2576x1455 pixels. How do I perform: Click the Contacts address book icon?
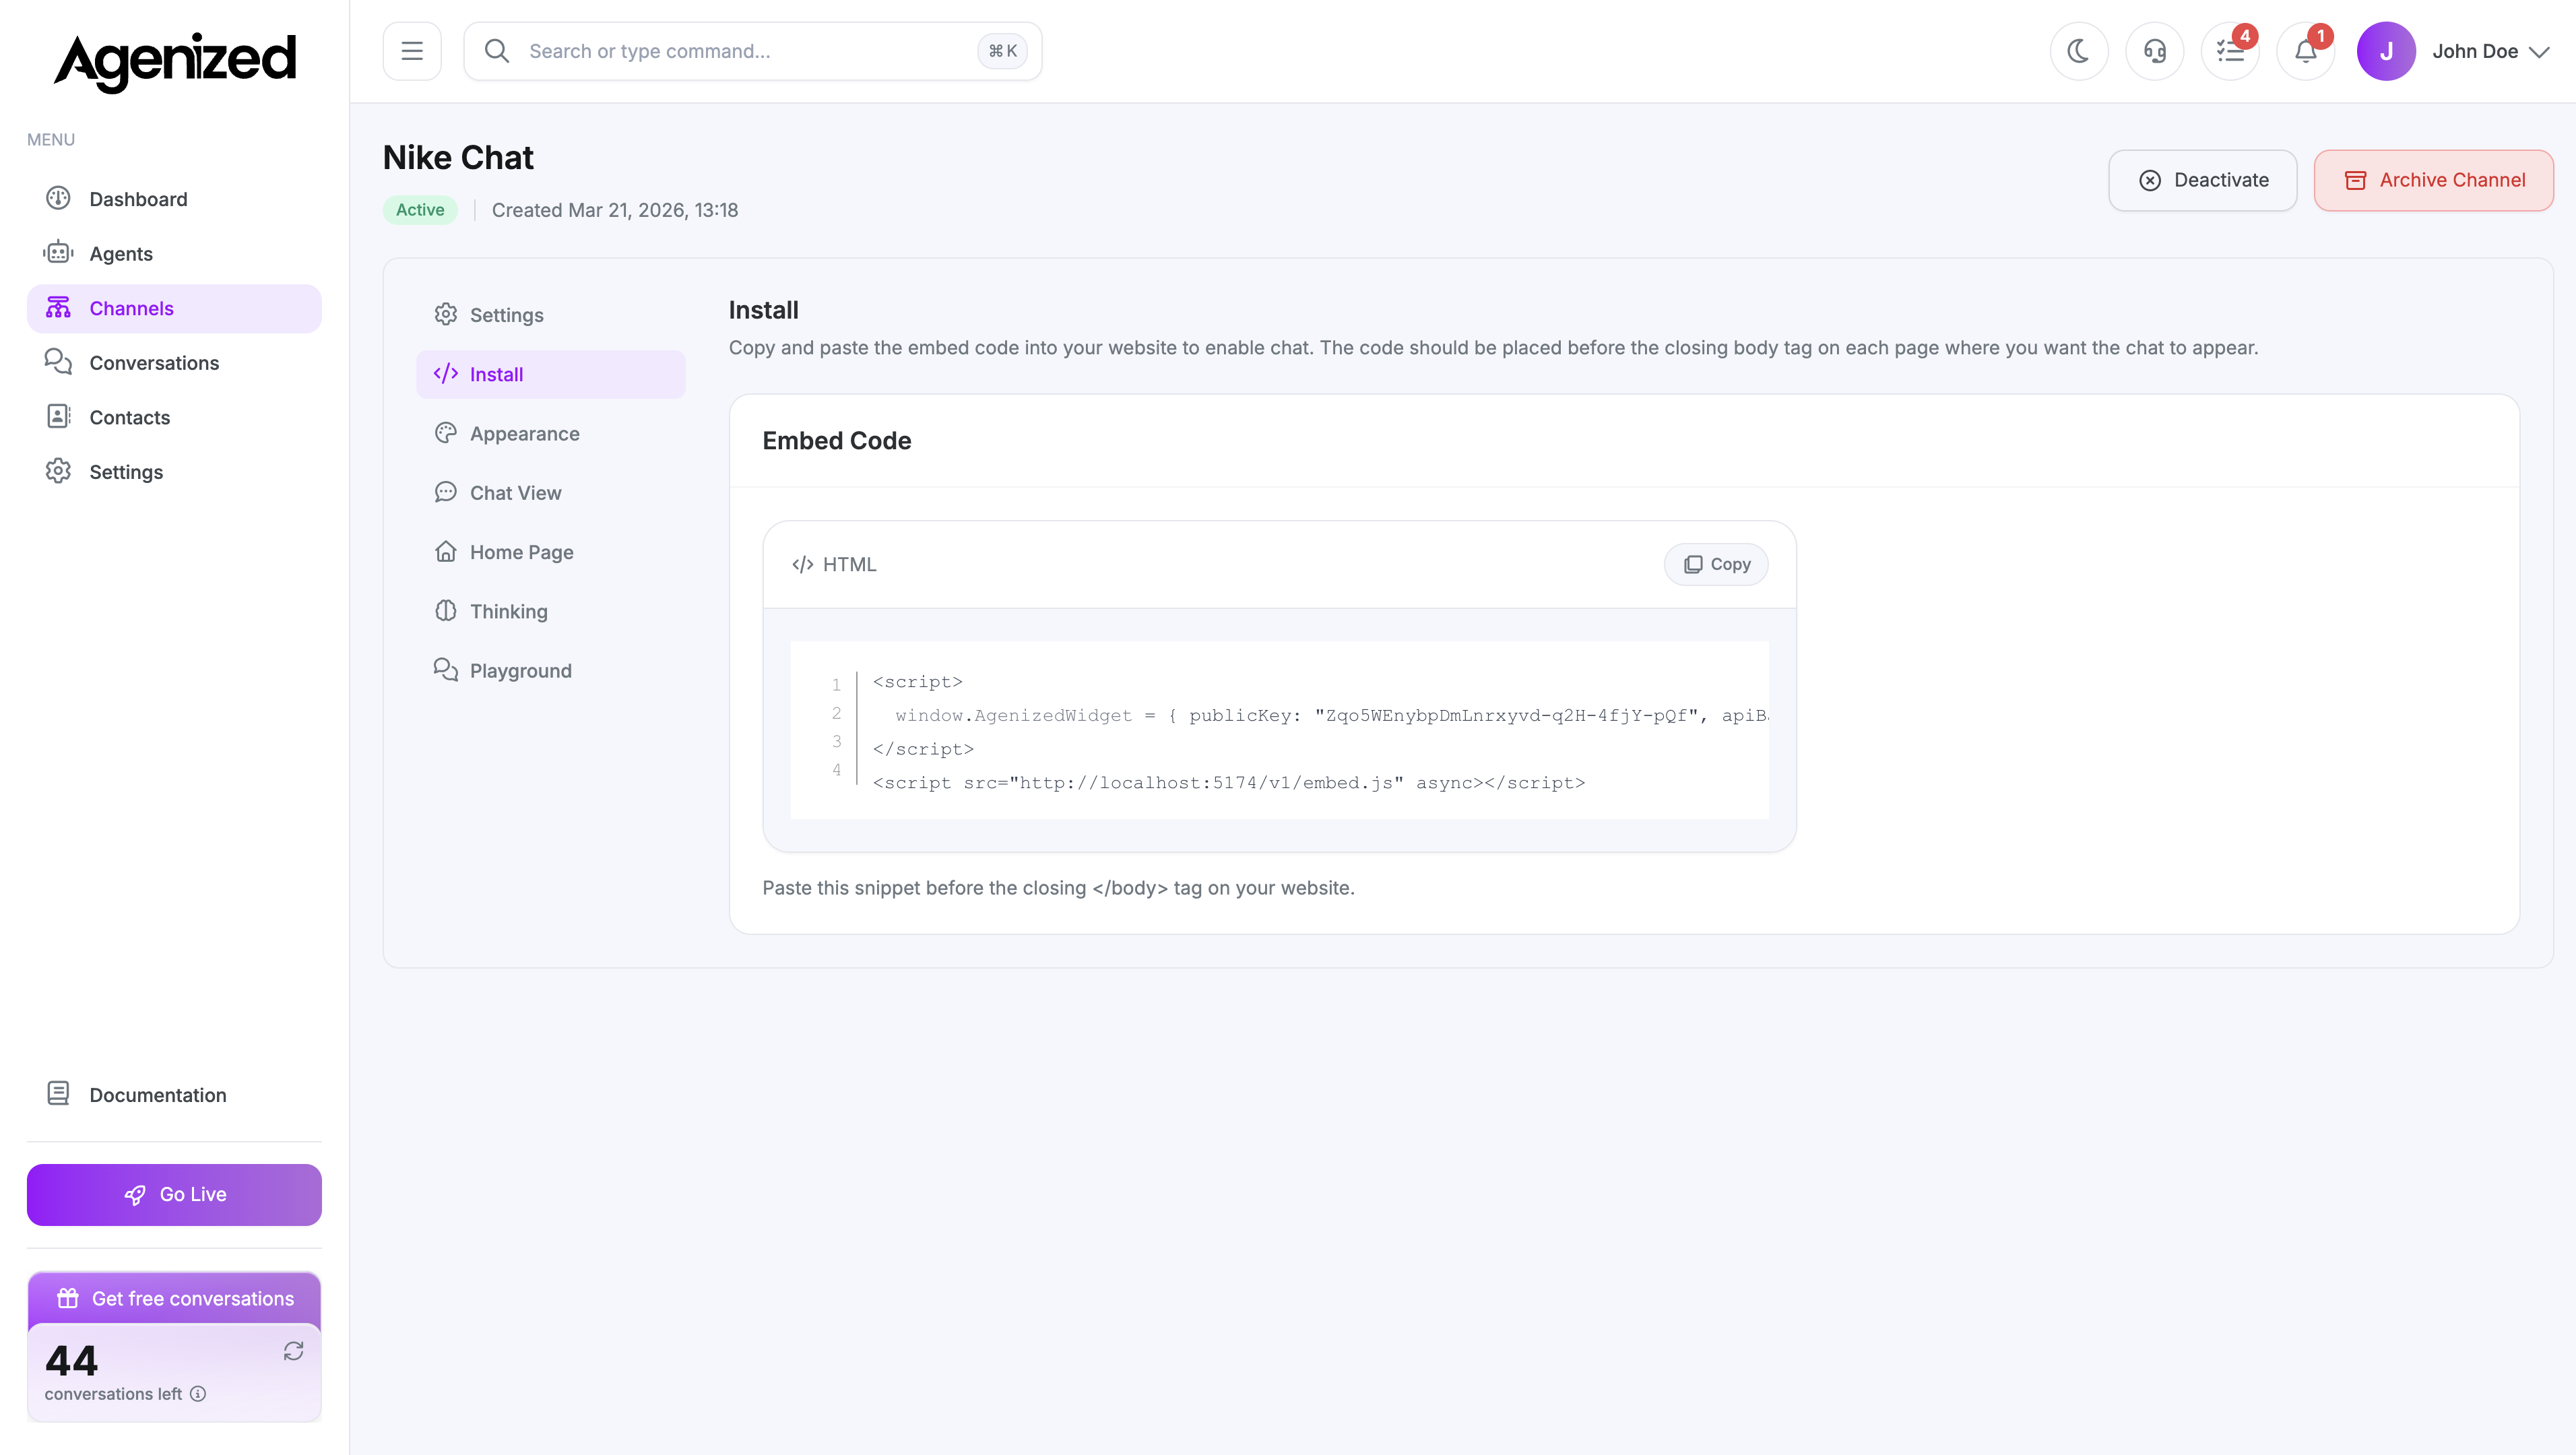58,416
